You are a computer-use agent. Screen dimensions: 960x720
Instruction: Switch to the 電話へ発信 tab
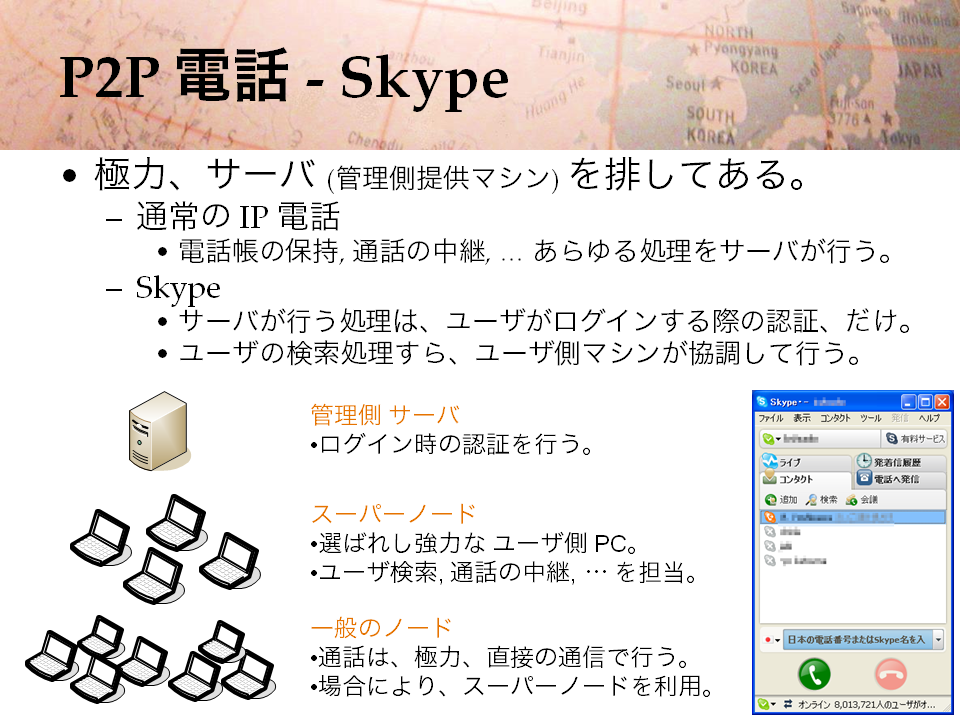point(901,479)
